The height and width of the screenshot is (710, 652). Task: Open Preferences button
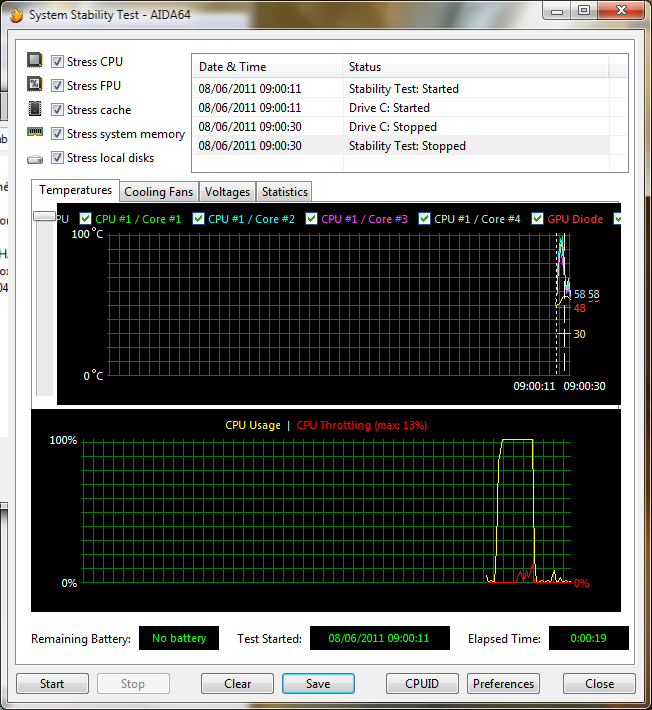503,683
